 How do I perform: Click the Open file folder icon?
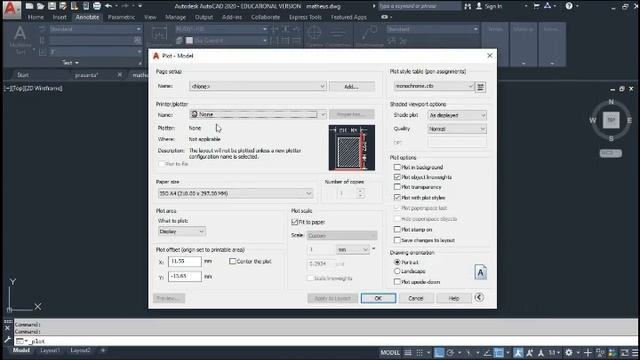coord(40,6)
